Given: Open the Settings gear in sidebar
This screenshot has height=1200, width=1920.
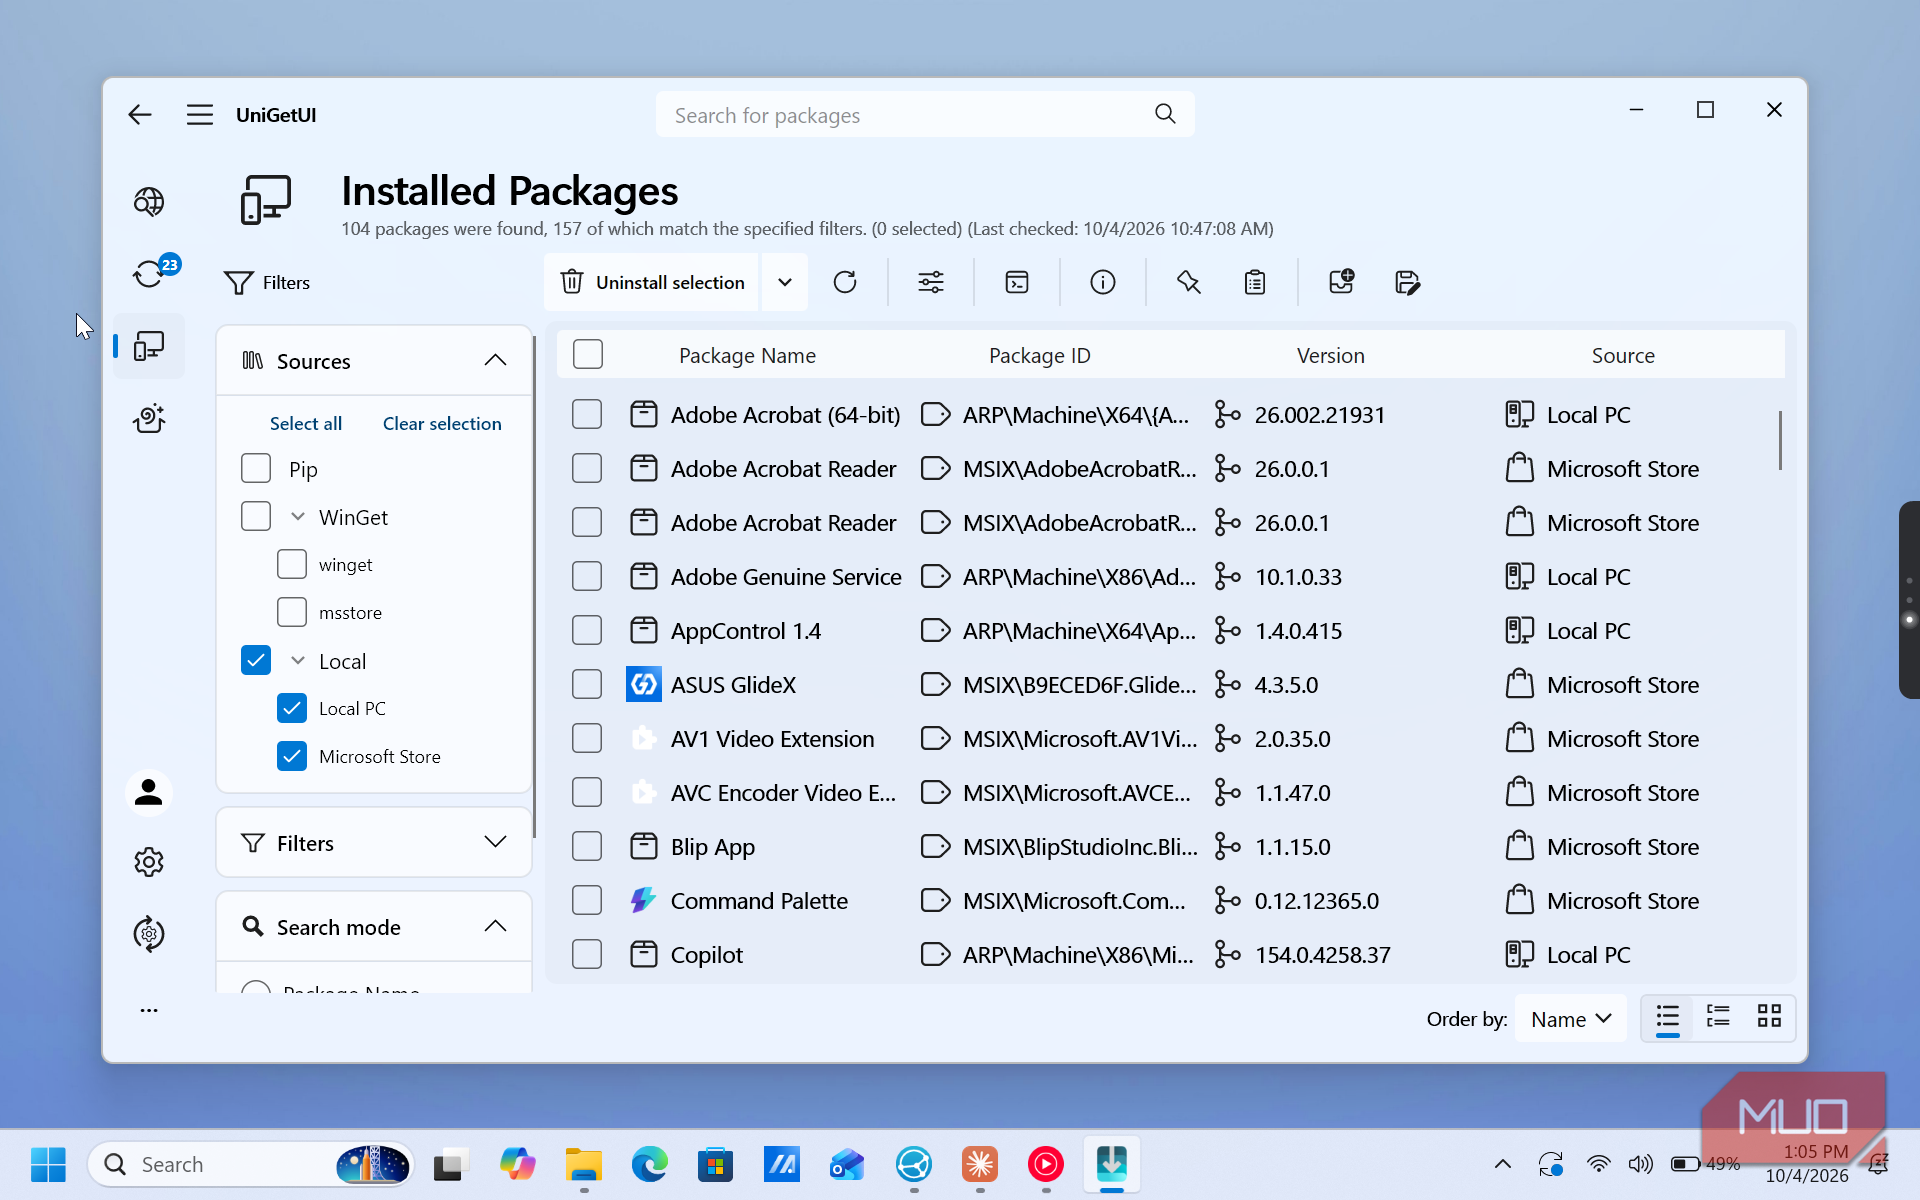Looking at the screenshot, I should coord(149,862).
